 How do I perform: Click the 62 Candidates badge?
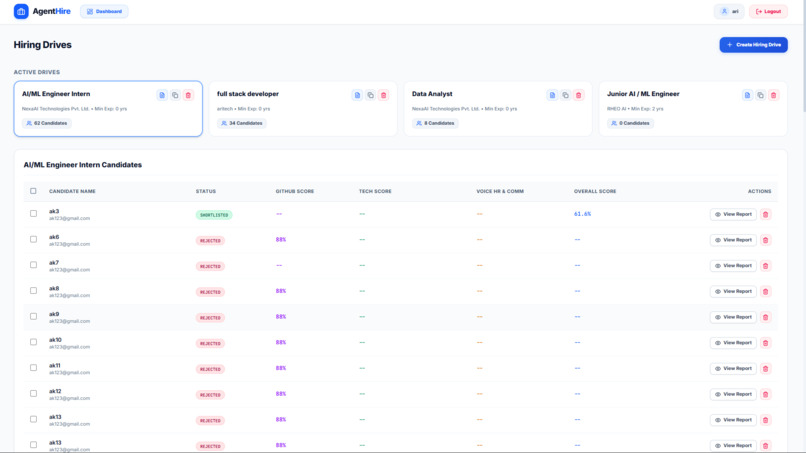click(47, 123)
